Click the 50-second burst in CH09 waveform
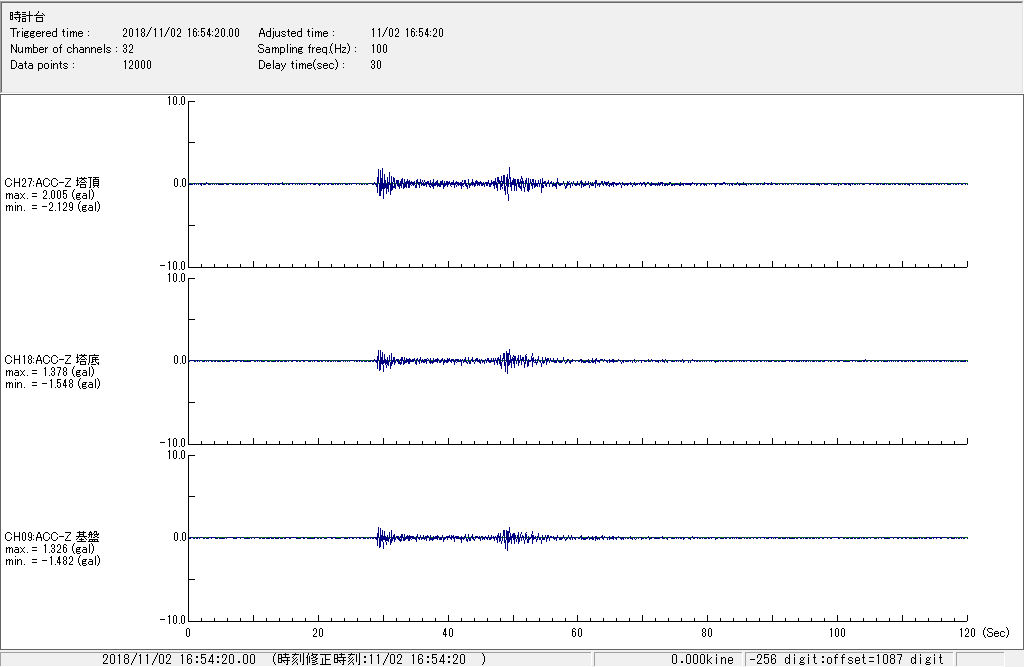The image size is (1024, 667). coord(509,538)
